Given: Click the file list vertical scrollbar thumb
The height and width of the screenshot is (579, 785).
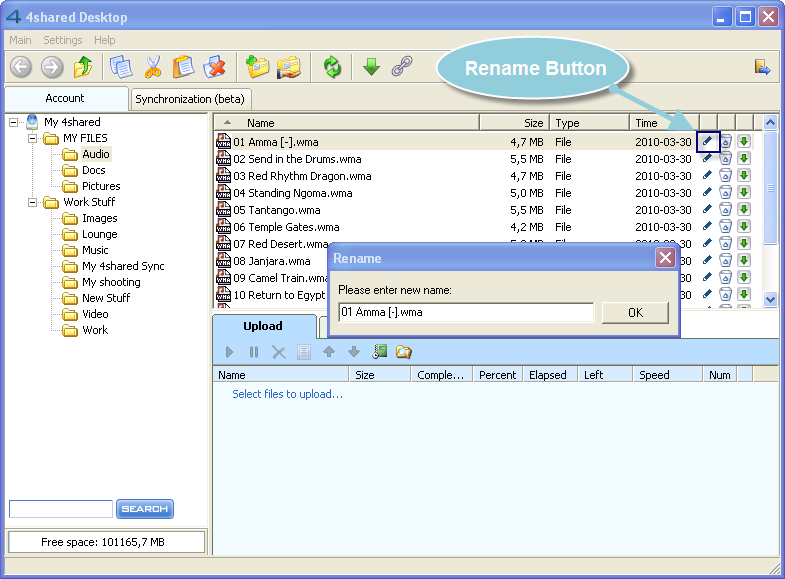Looking at the screenshot, I should coord(770,188).
